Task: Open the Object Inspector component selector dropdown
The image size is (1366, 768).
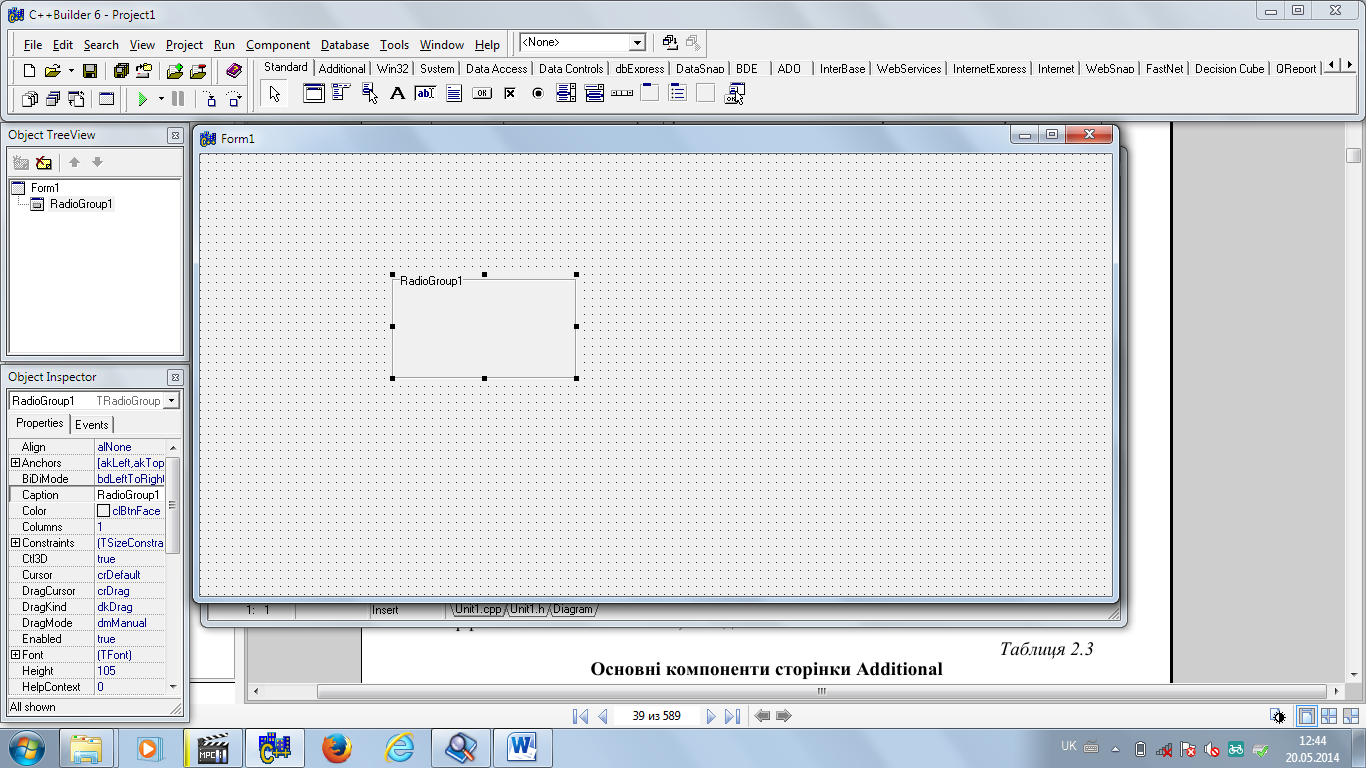Action: coord(171,401)
